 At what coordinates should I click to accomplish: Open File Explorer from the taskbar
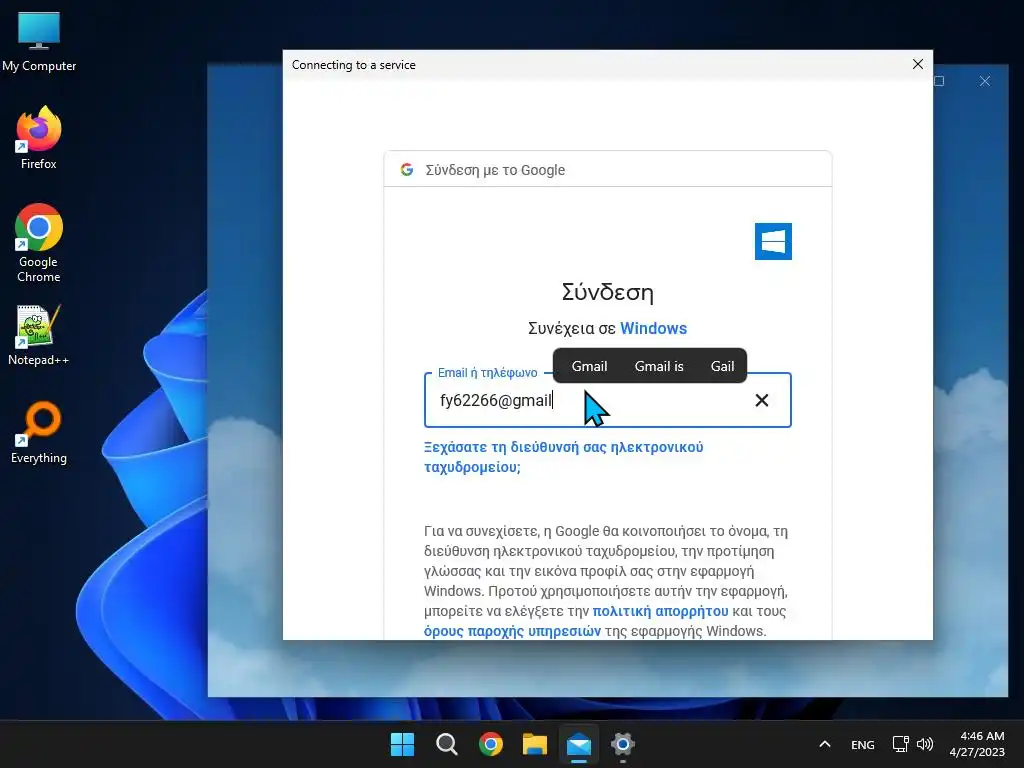[x=534, y=744]
